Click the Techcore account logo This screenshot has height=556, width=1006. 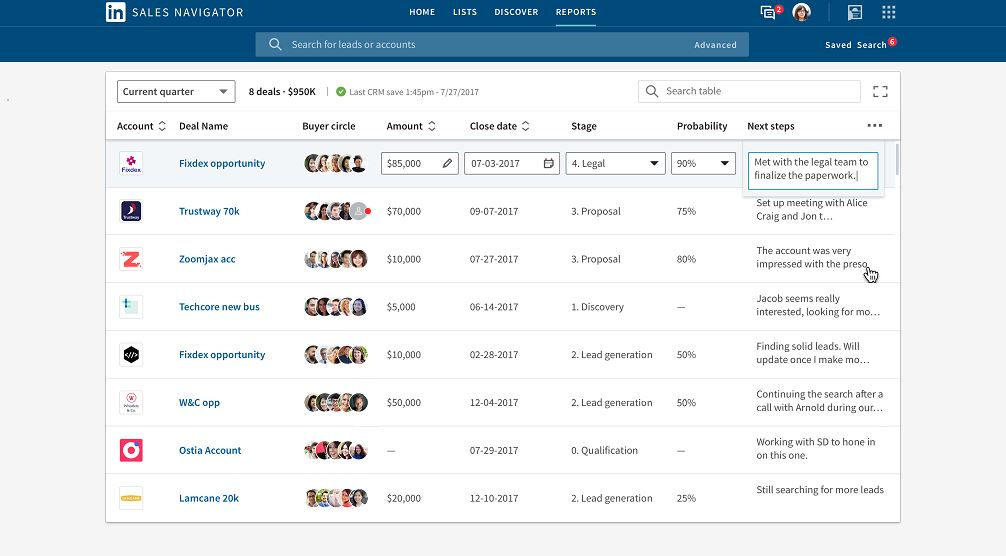coord(131,307)
